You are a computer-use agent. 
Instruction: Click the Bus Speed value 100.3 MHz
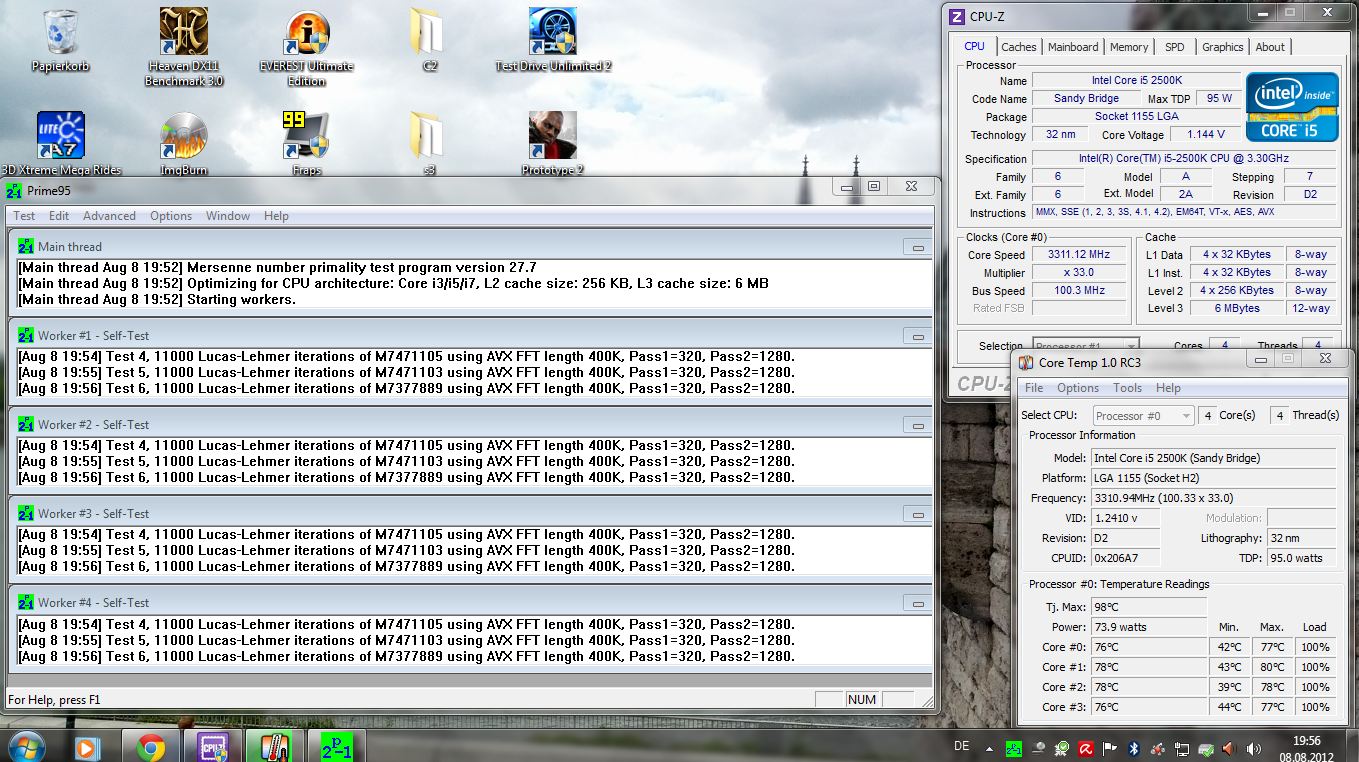coord(1079,291)
